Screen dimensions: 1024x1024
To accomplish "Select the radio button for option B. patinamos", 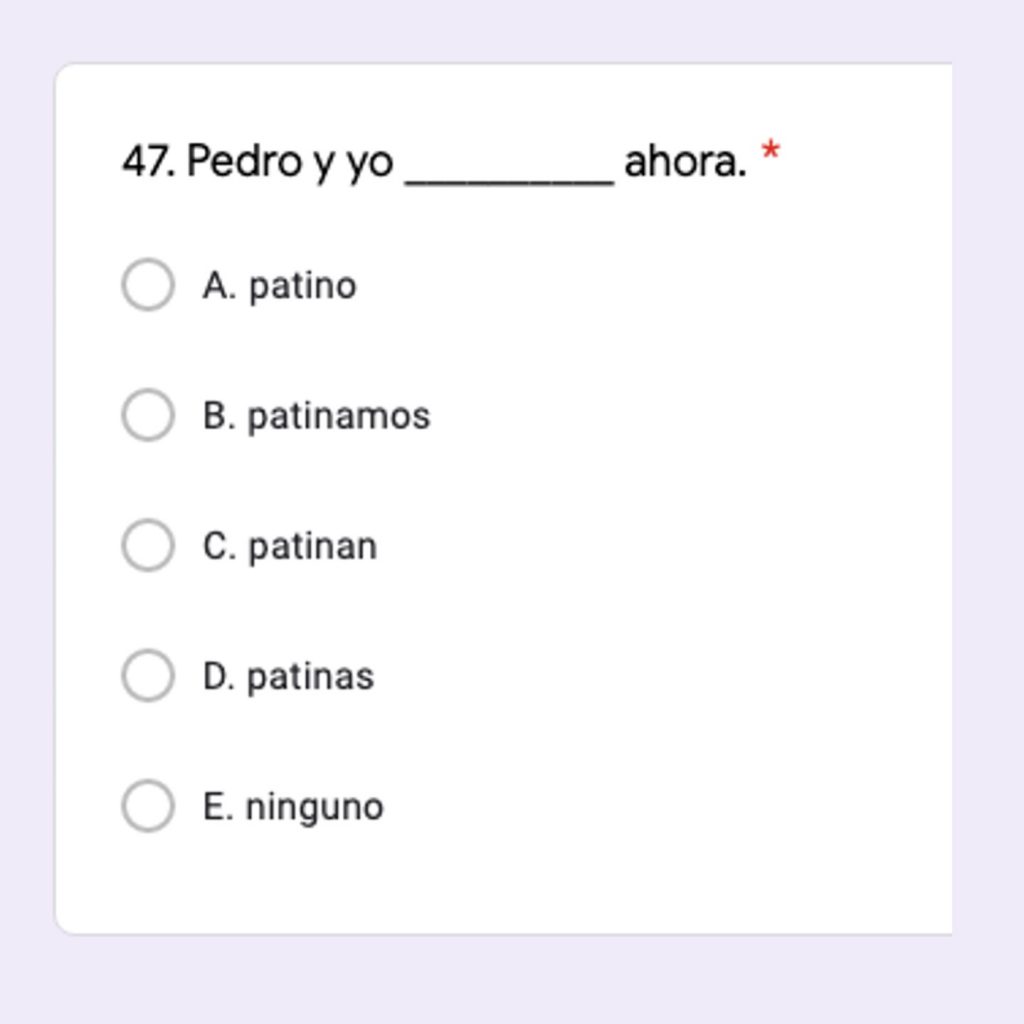I will pyautogui.click(x=148, y=415).
